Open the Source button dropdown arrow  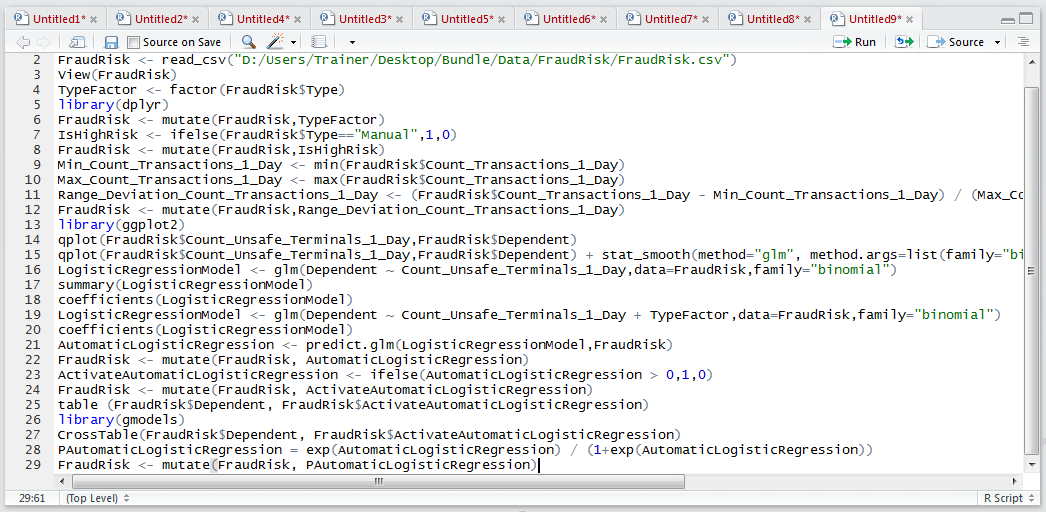coord(997,42)
